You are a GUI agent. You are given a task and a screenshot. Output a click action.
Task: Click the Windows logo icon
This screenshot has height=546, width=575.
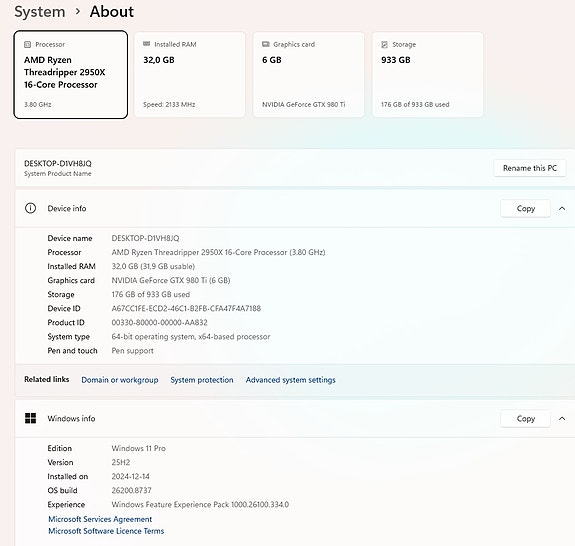coord(30,418)
